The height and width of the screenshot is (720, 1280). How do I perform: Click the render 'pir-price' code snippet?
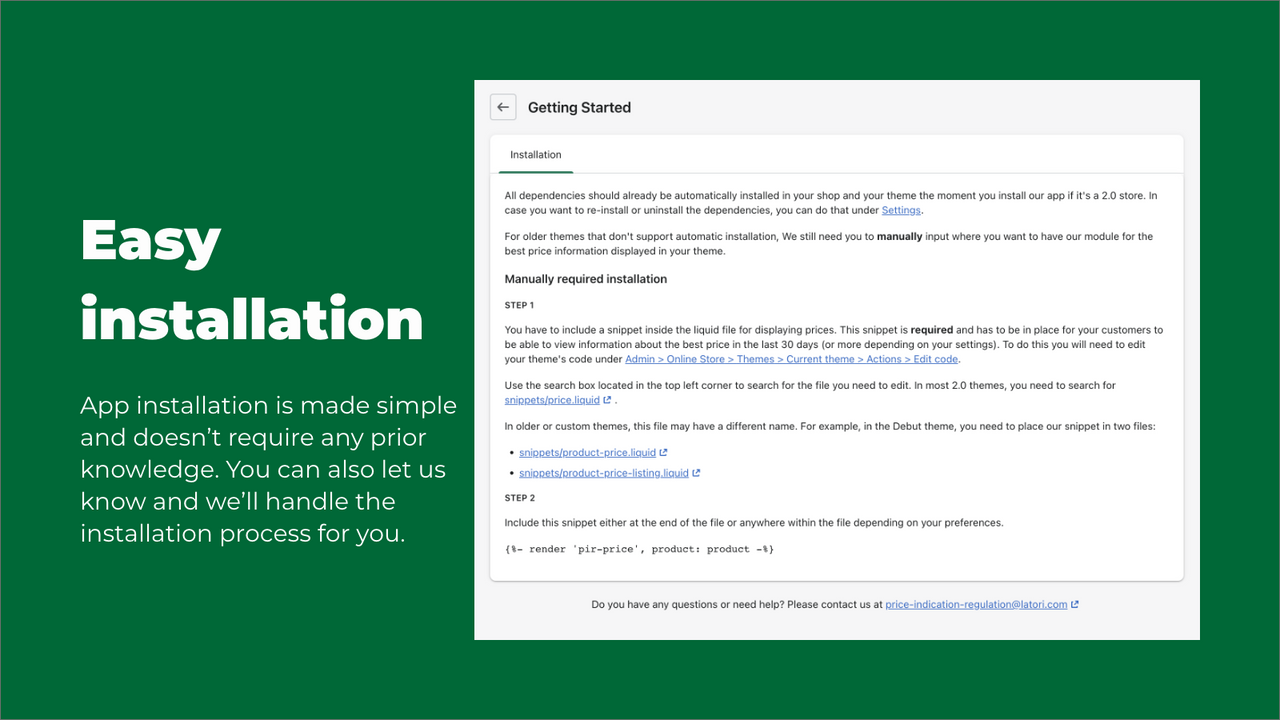tap(639, 549)
